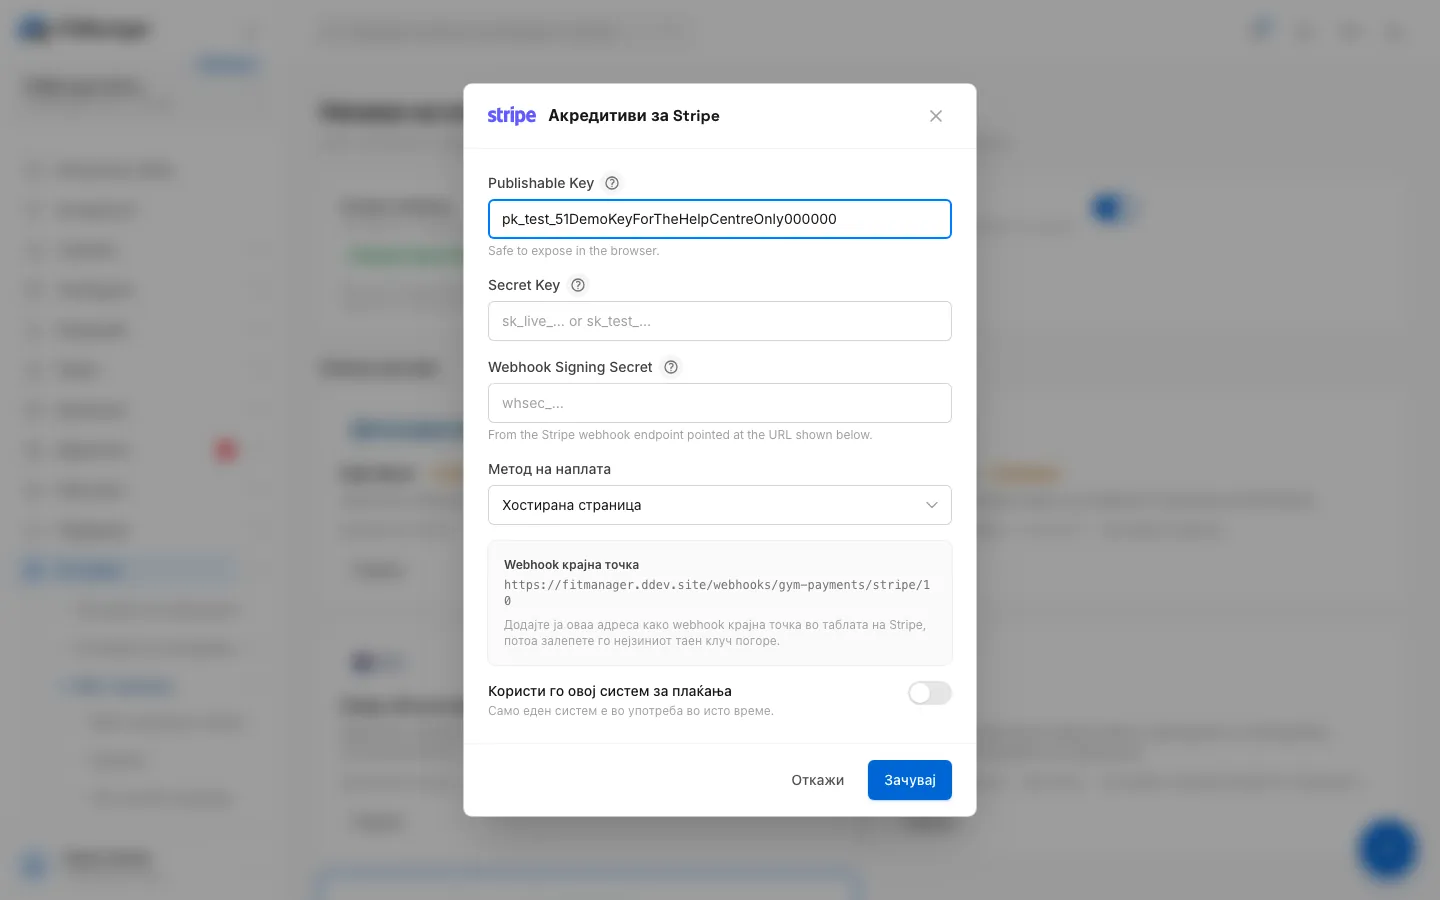Show Webhook Signing Secret help icon info
The image size is (1440, 900).
click(671, 367)
